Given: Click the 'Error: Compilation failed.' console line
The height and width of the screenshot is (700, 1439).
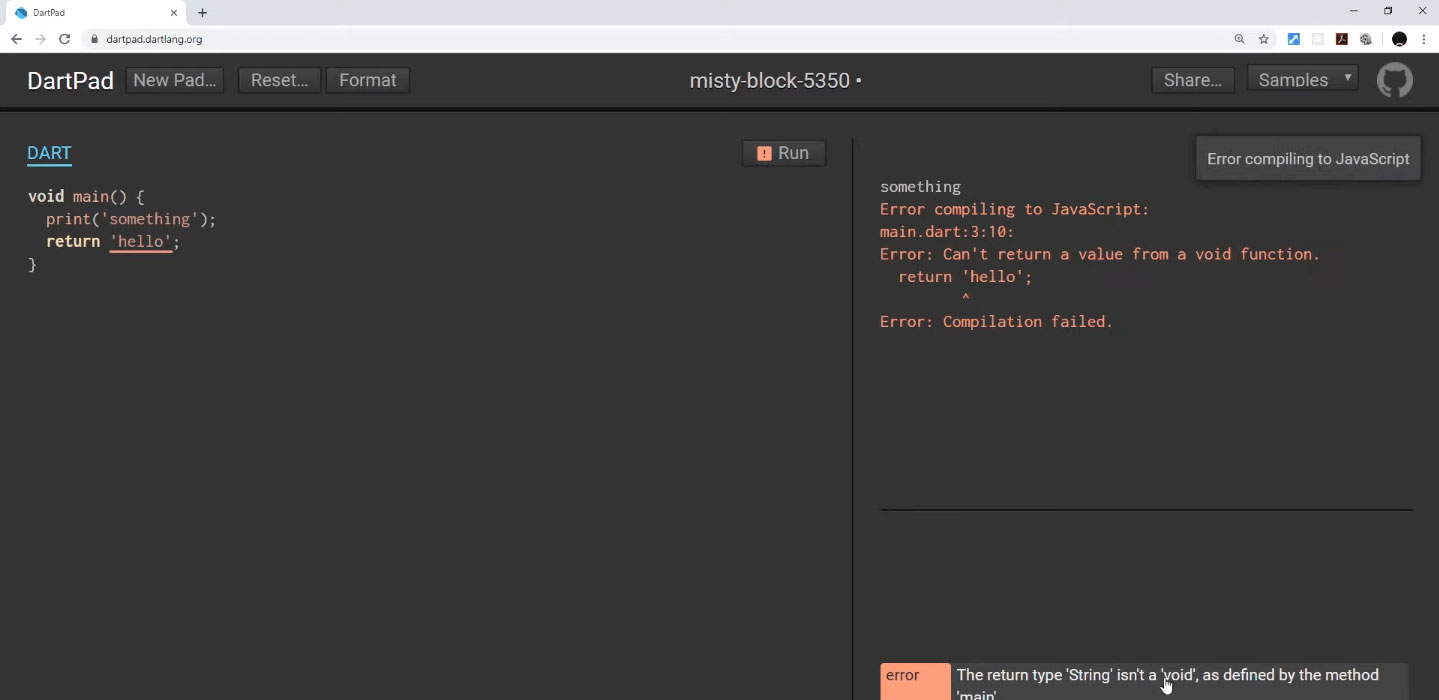Looking at the screenshot, I should tap(996, 322).
